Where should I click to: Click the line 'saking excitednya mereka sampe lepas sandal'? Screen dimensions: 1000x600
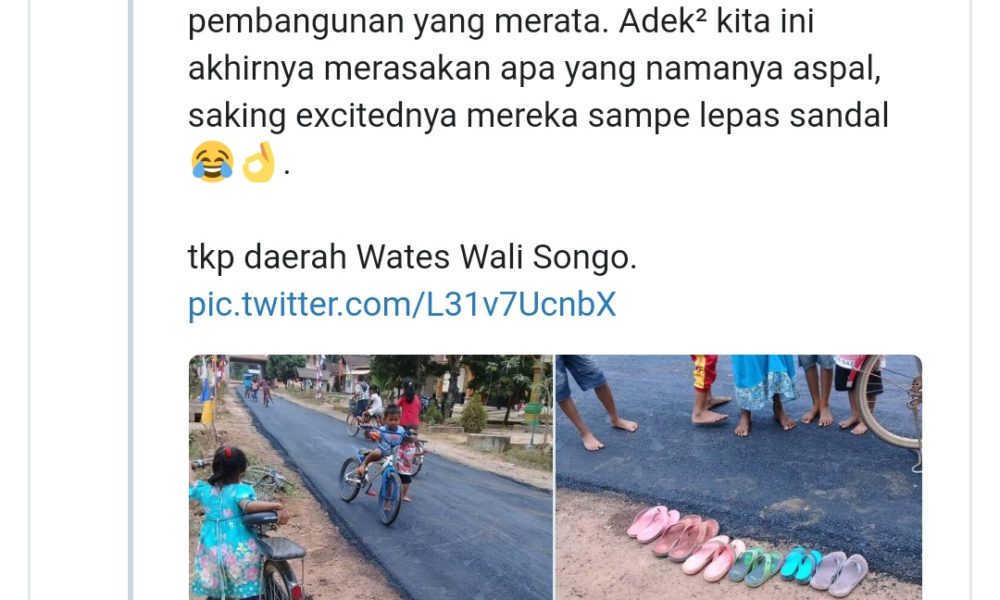(x=538, y=115)
